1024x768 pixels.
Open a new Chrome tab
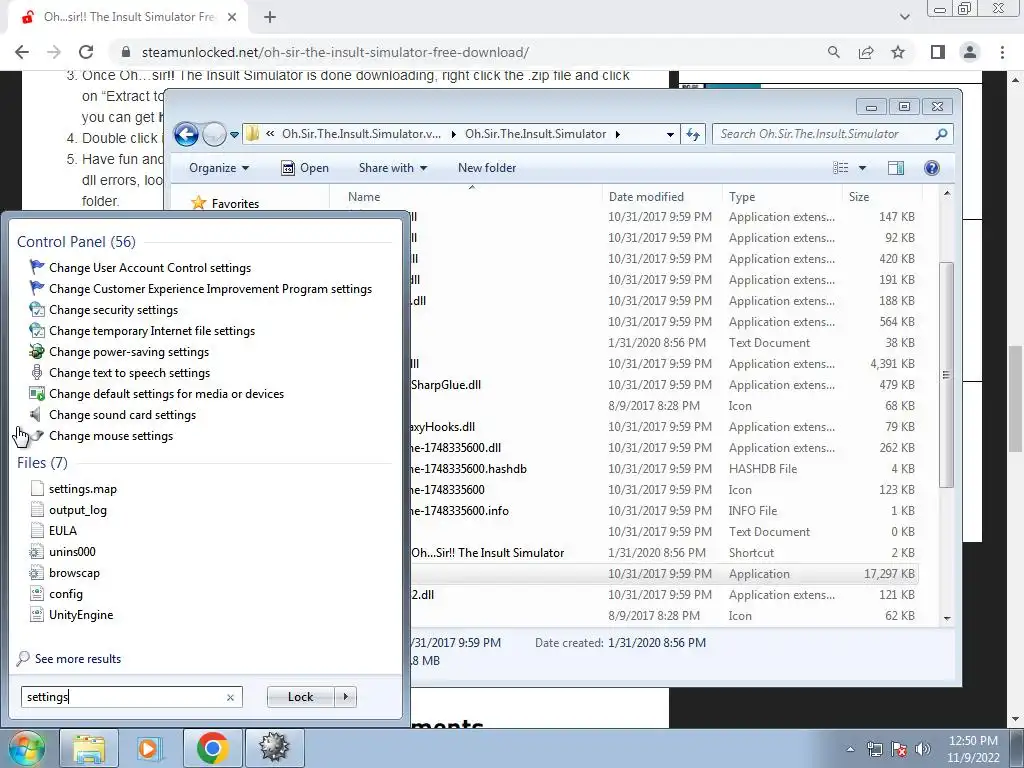click(270, 17)
